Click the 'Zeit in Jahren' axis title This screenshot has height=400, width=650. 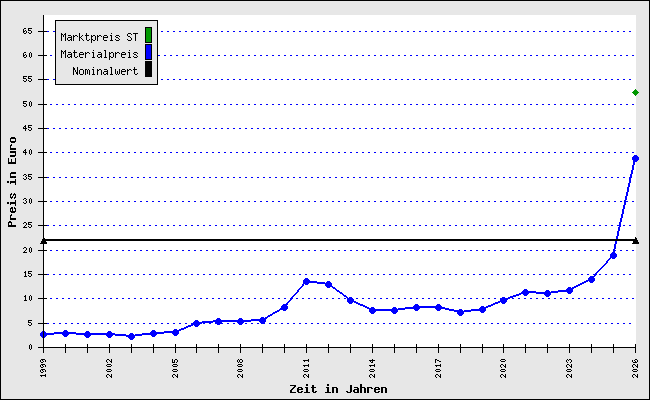point(338,389)
